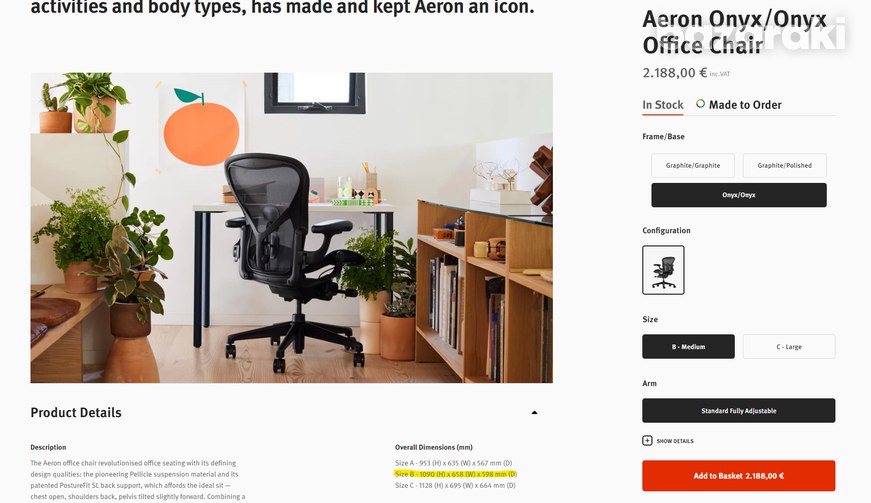Select Standard Fully Adjustable arm

coord(739,410)
